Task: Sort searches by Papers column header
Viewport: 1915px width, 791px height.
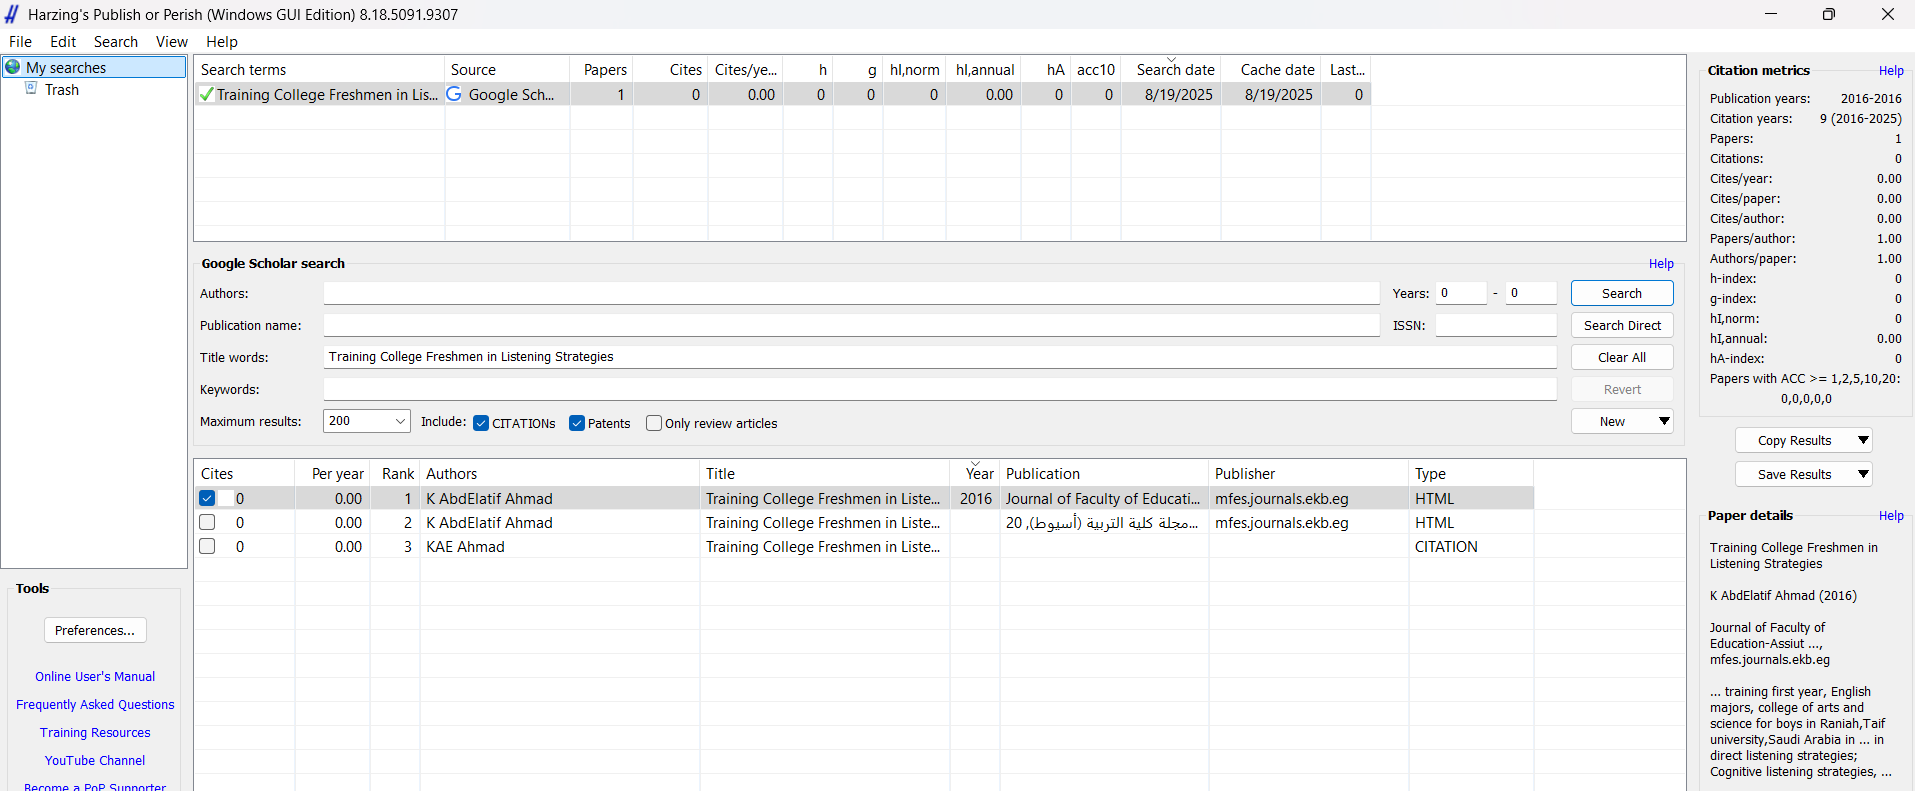Action: coord(602,70)
